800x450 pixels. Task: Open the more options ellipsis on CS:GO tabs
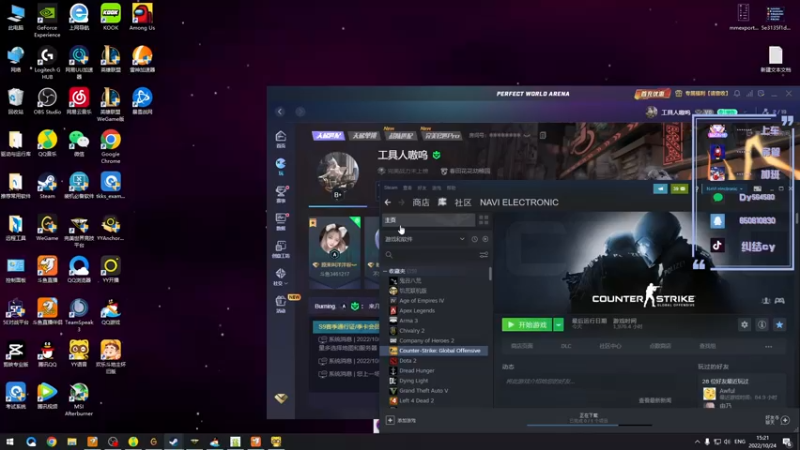[768, 346]
